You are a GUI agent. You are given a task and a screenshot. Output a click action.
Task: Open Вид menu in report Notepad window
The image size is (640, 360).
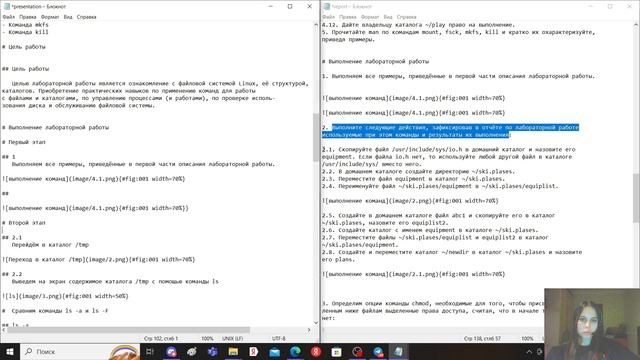pos(388,17)
